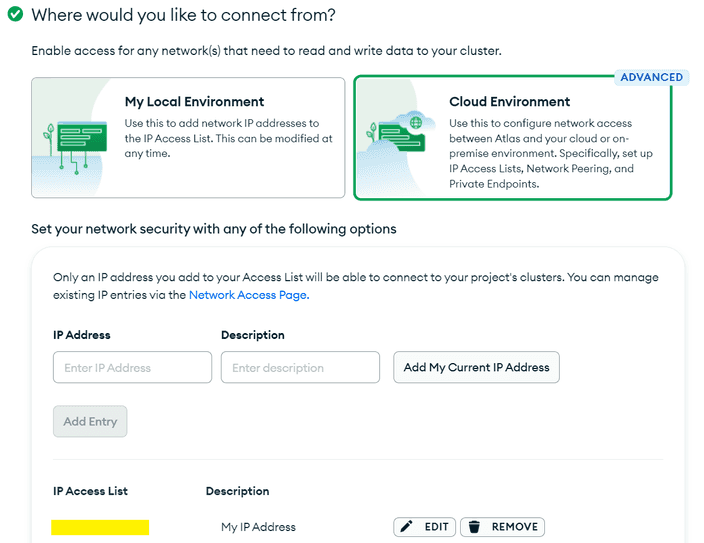Click the Where would you like to connect heading
This screenshot has width=704, height=543.
183,16
